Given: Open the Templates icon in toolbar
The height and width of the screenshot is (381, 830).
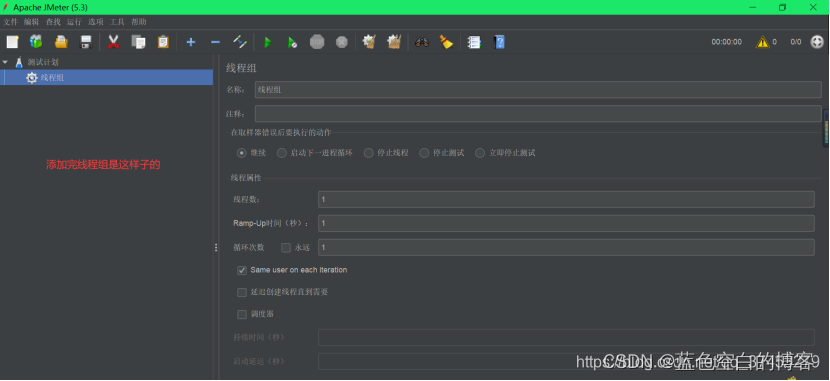Looking at the screenshot, I should pyautogui.click(x=36, y=42).
